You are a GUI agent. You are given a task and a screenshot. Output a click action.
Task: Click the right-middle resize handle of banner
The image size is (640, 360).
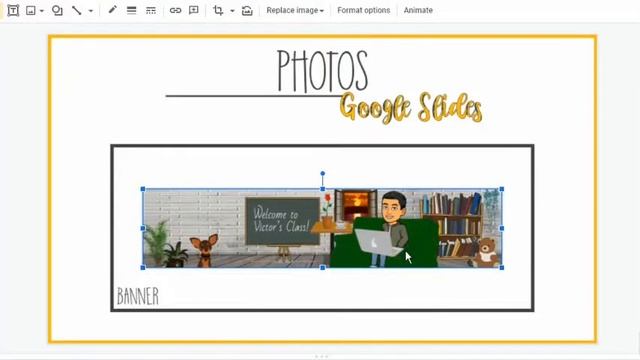coord(502,228)
